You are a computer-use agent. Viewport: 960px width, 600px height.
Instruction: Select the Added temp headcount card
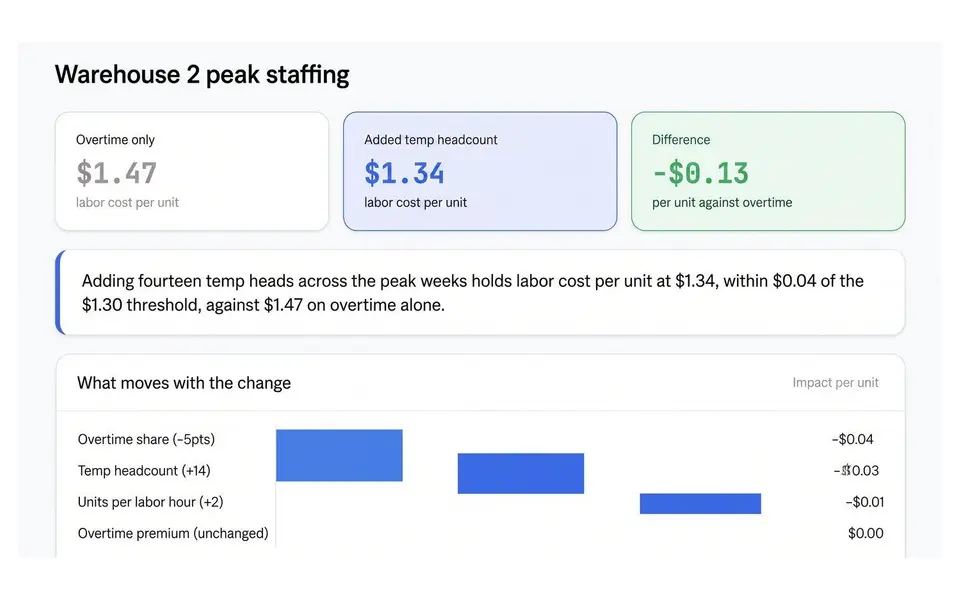480,171
